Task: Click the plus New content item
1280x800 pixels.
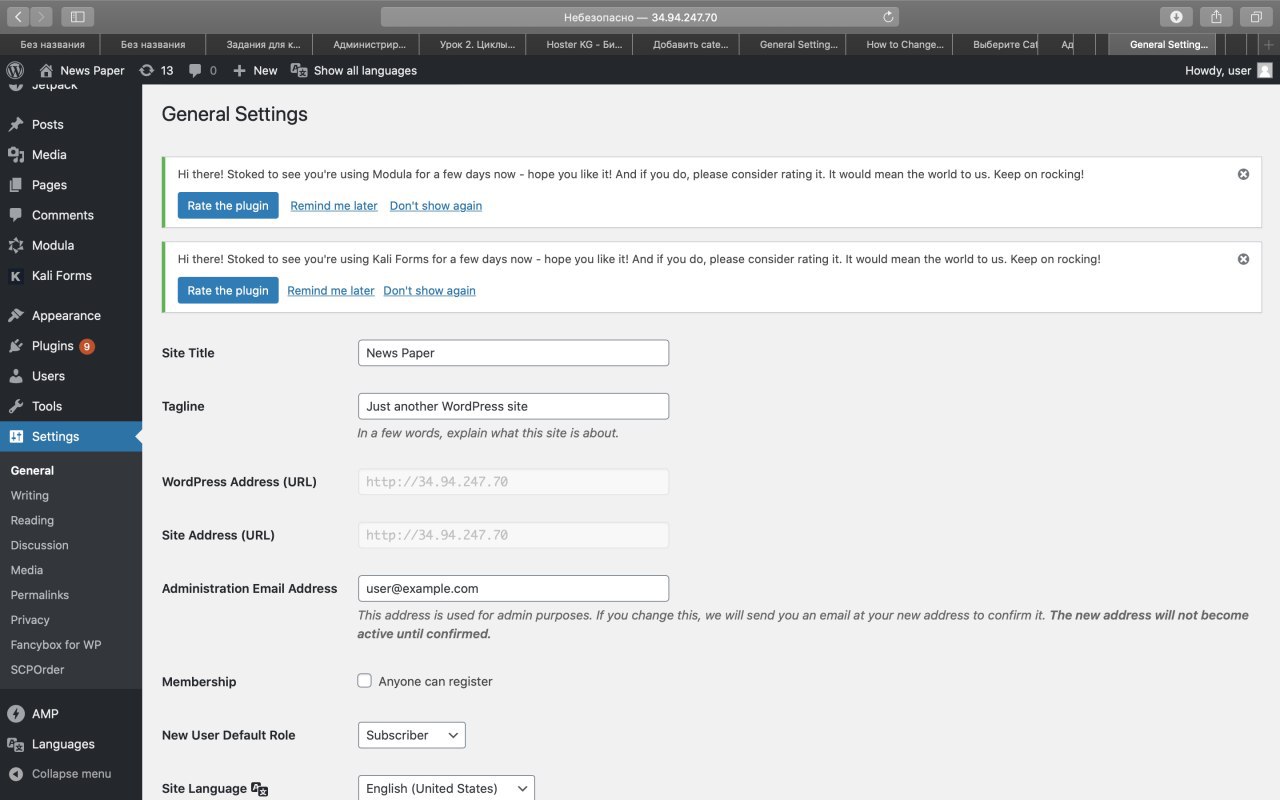Action: (255, 70)
